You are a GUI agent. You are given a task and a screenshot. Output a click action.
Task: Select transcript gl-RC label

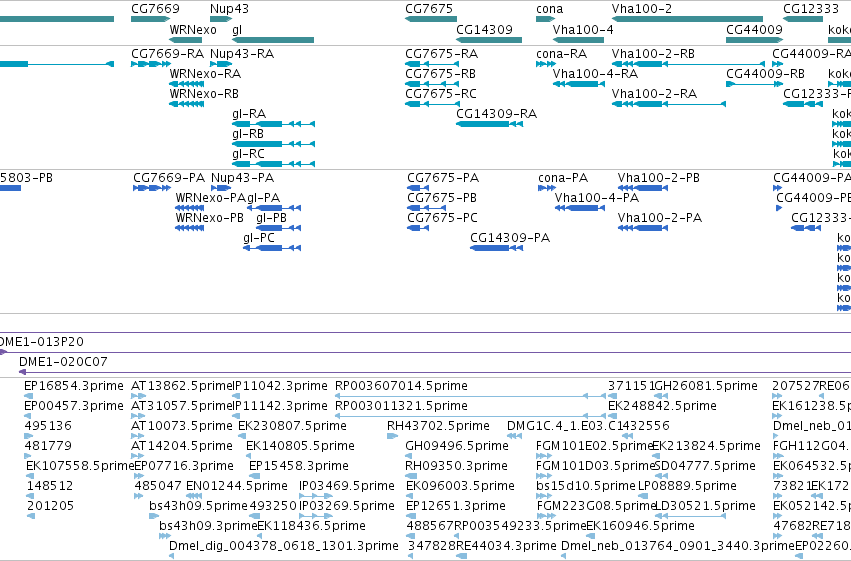click(249, 154)
